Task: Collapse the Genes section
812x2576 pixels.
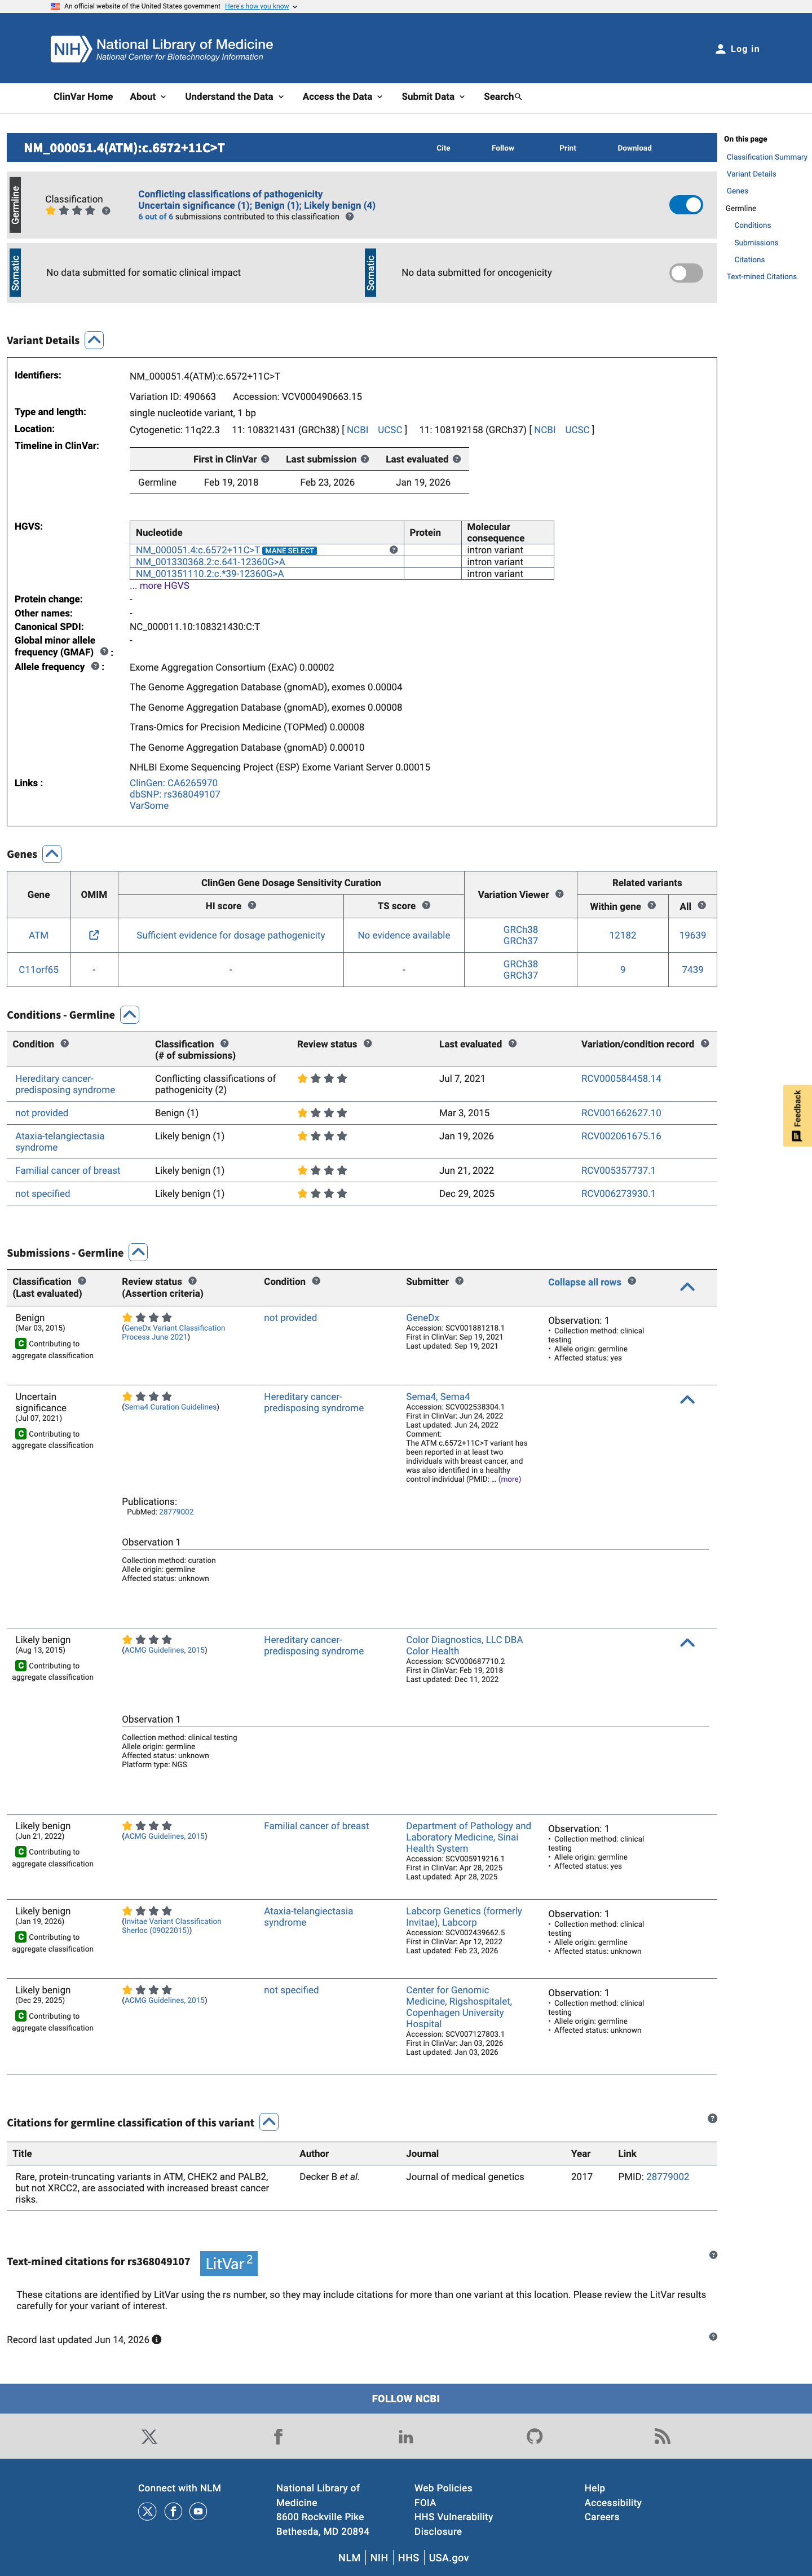Action: [52, 854]
